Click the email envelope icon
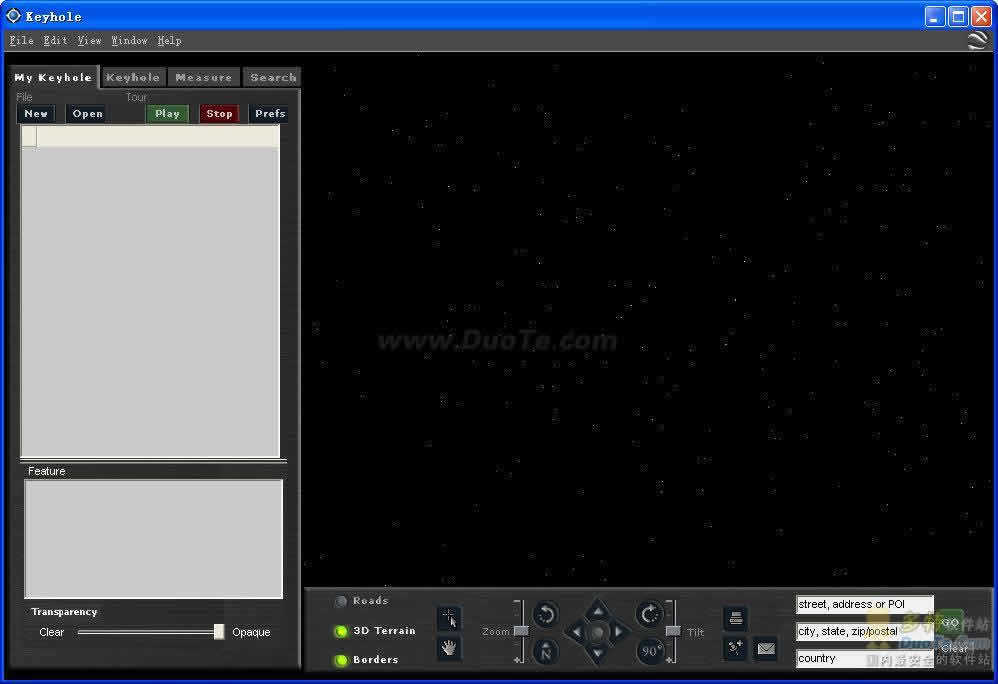998x684 pixels. pos(766,648)
